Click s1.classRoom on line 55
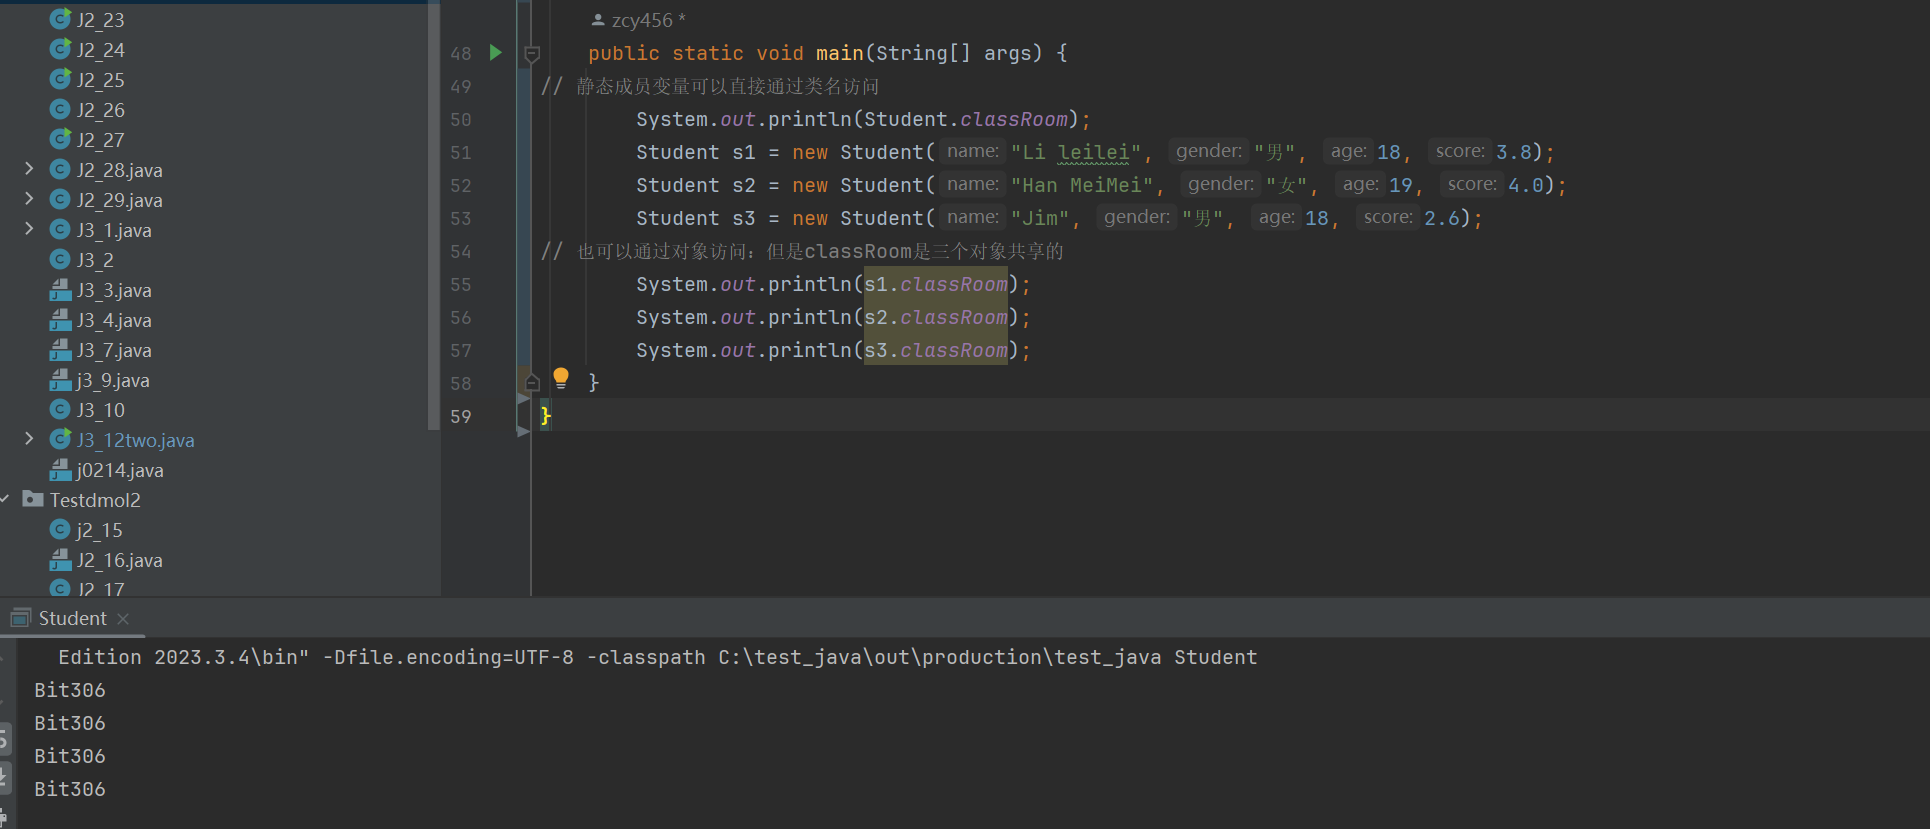Image resolution: width=1930 pixels, height=829 pixels. tap(936, 284)
